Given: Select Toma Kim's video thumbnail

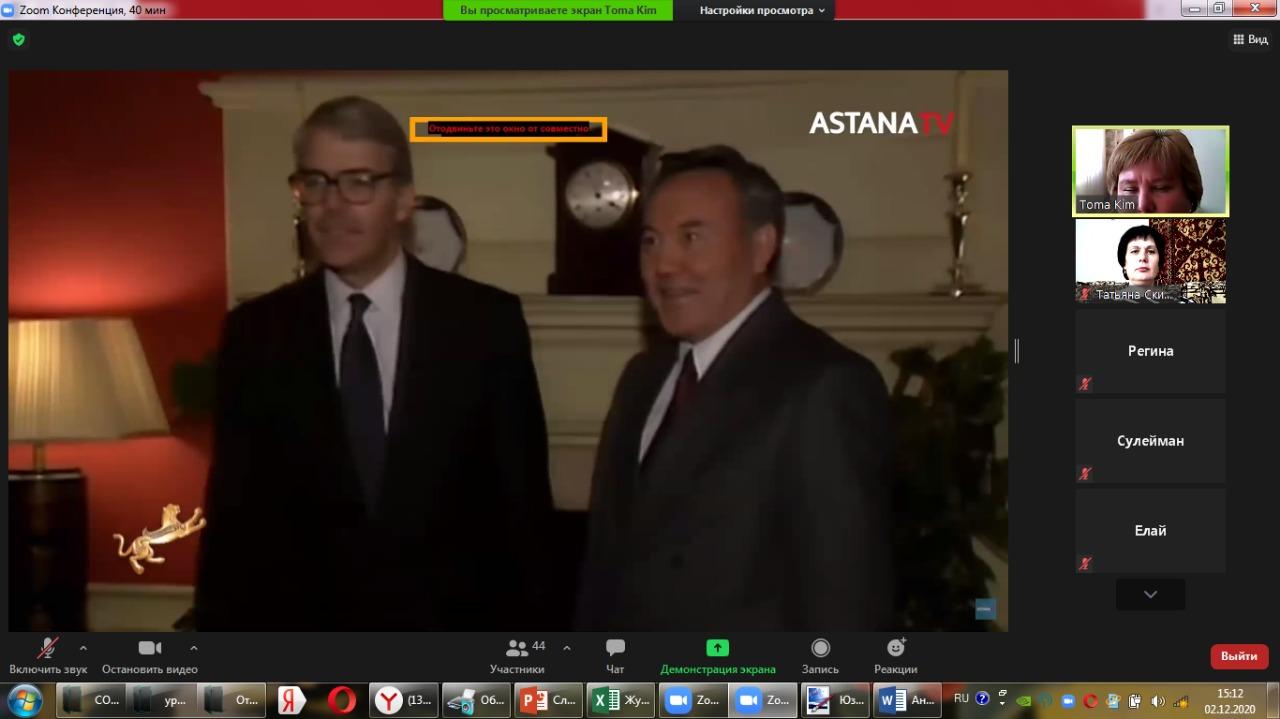Looking at the screenshot, I should (1150, 171).
